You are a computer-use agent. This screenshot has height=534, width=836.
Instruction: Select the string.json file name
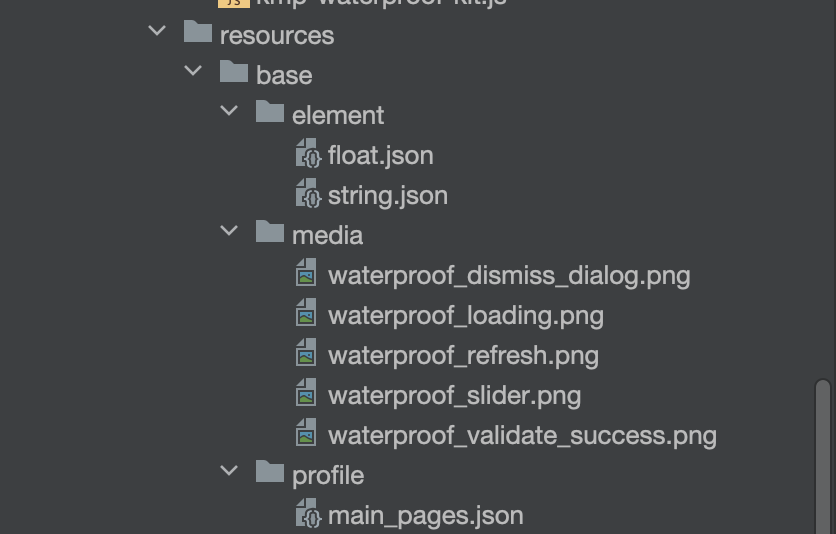click(x=388, y=196)
